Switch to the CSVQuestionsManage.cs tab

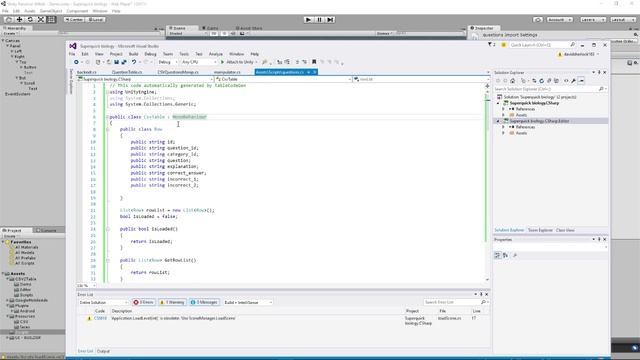click(x=178, y=72)
